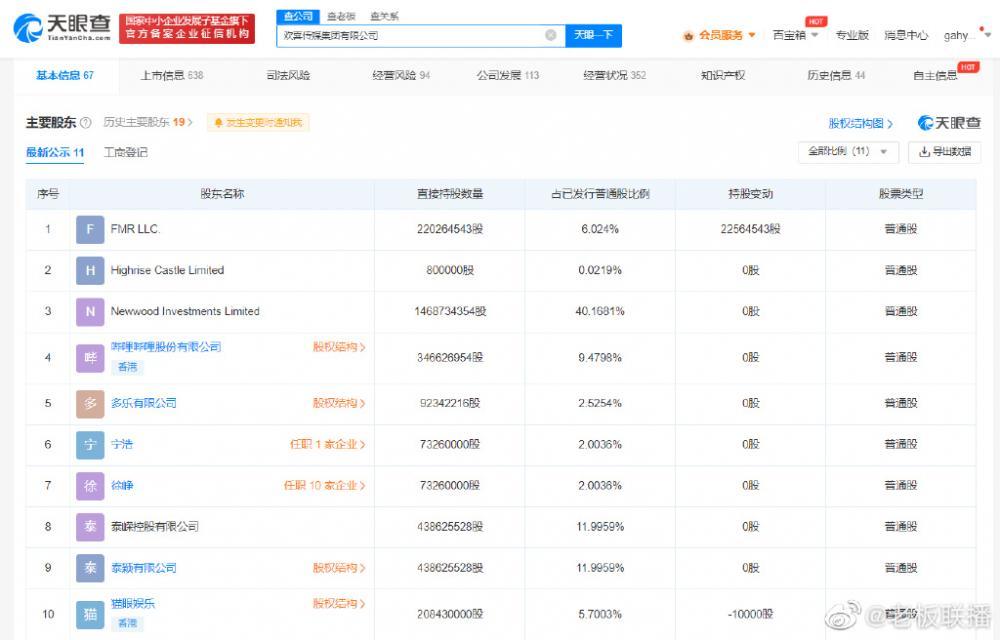Viewport: 1000px width, 640px height.
Task: Select the 查公司 search tab
Action: tap(298, 16)
